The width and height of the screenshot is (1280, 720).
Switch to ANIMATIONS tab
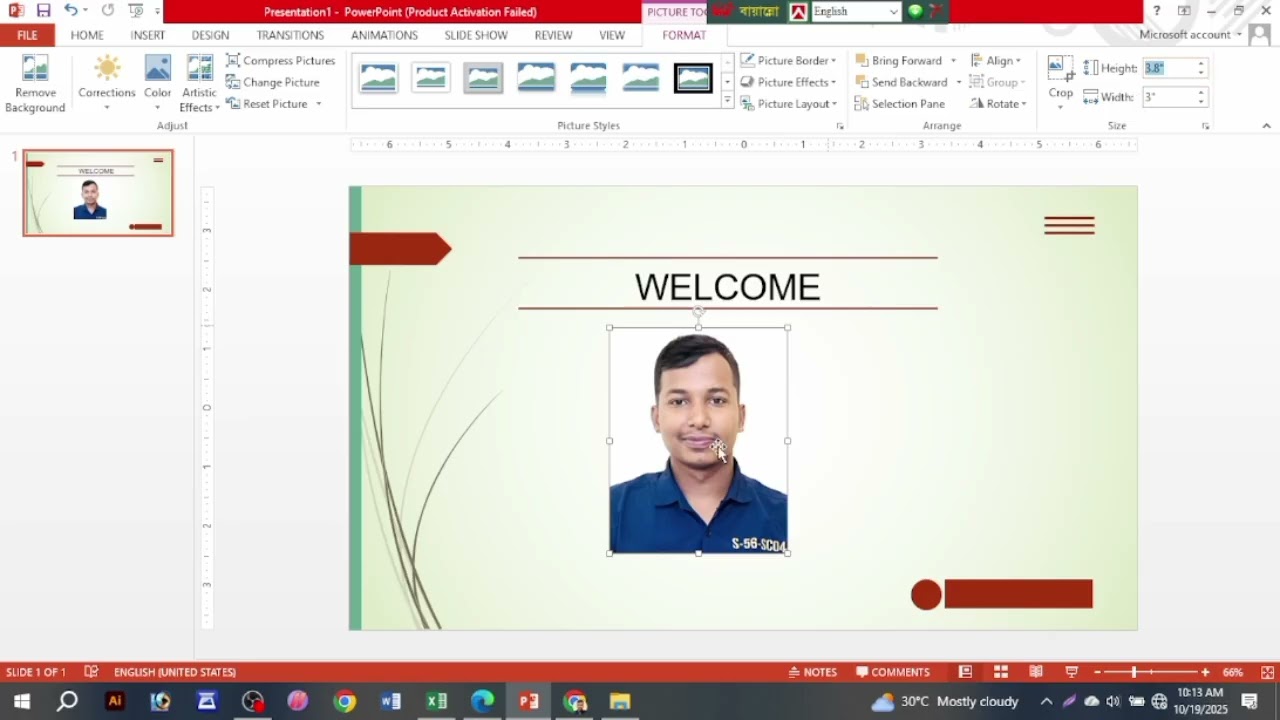(x=384, y=35)
